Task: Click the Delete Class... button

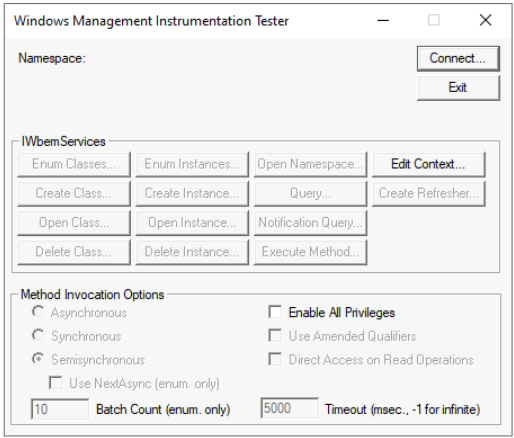Action: click(x=74, y=252)
